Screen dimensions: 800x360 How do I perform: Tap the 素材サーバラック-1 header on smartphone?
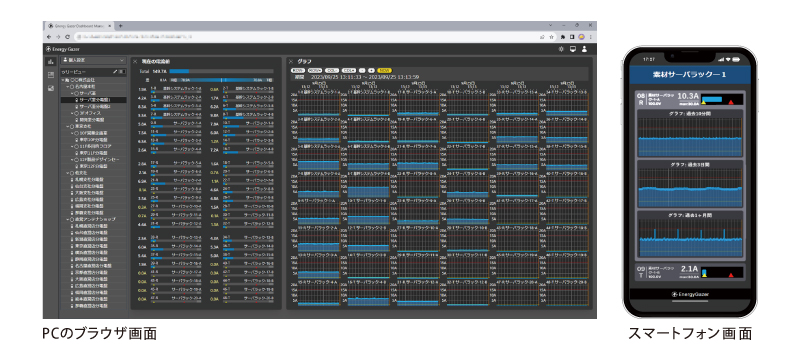click(x=690, y=75)
